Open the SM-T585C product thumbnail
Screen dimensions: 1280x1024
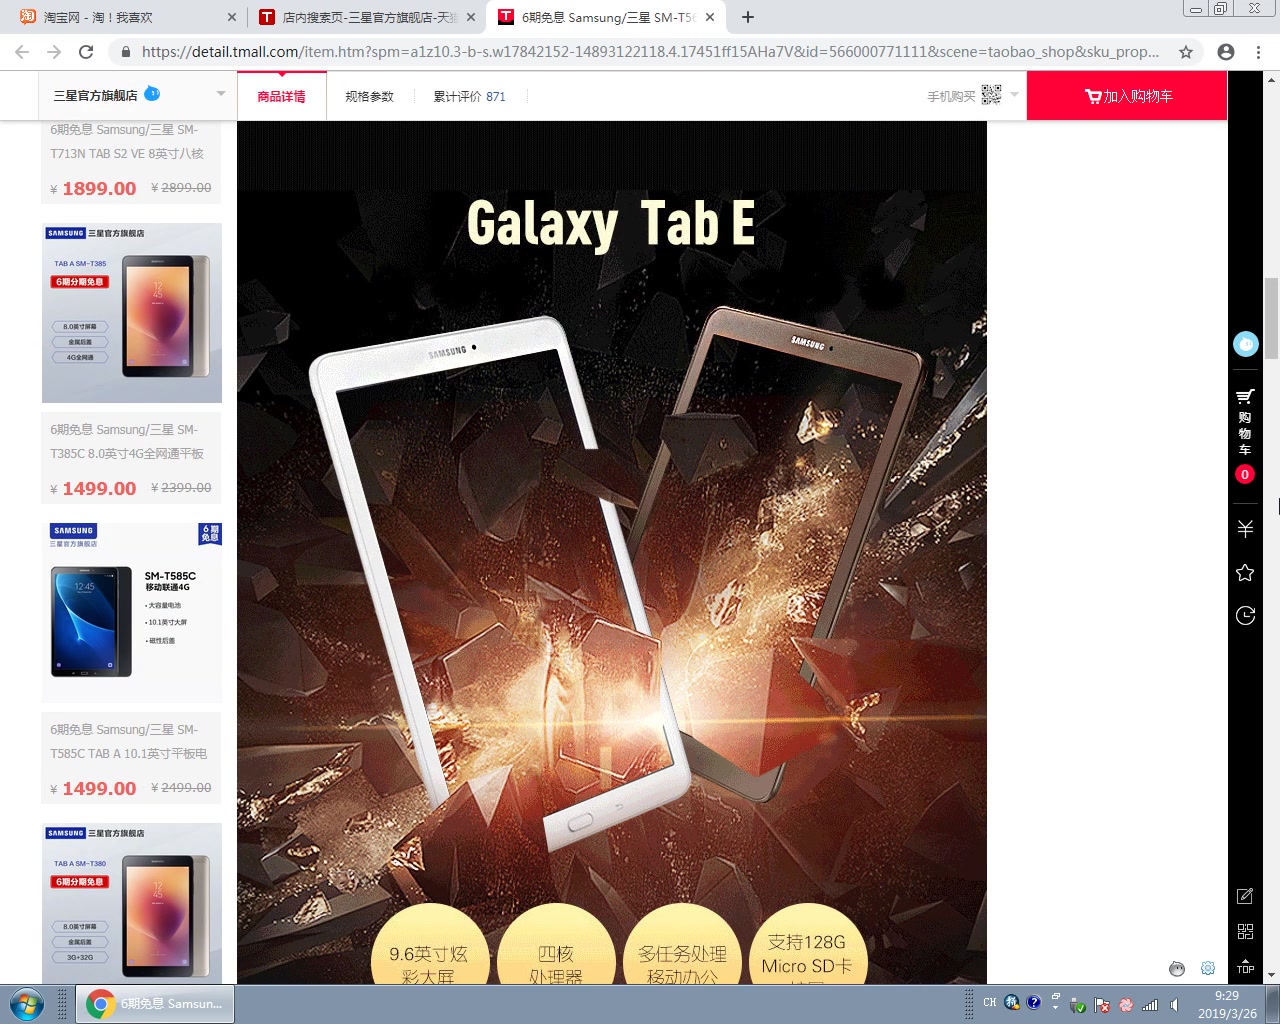pyautogui.click(x=132, y=613)
